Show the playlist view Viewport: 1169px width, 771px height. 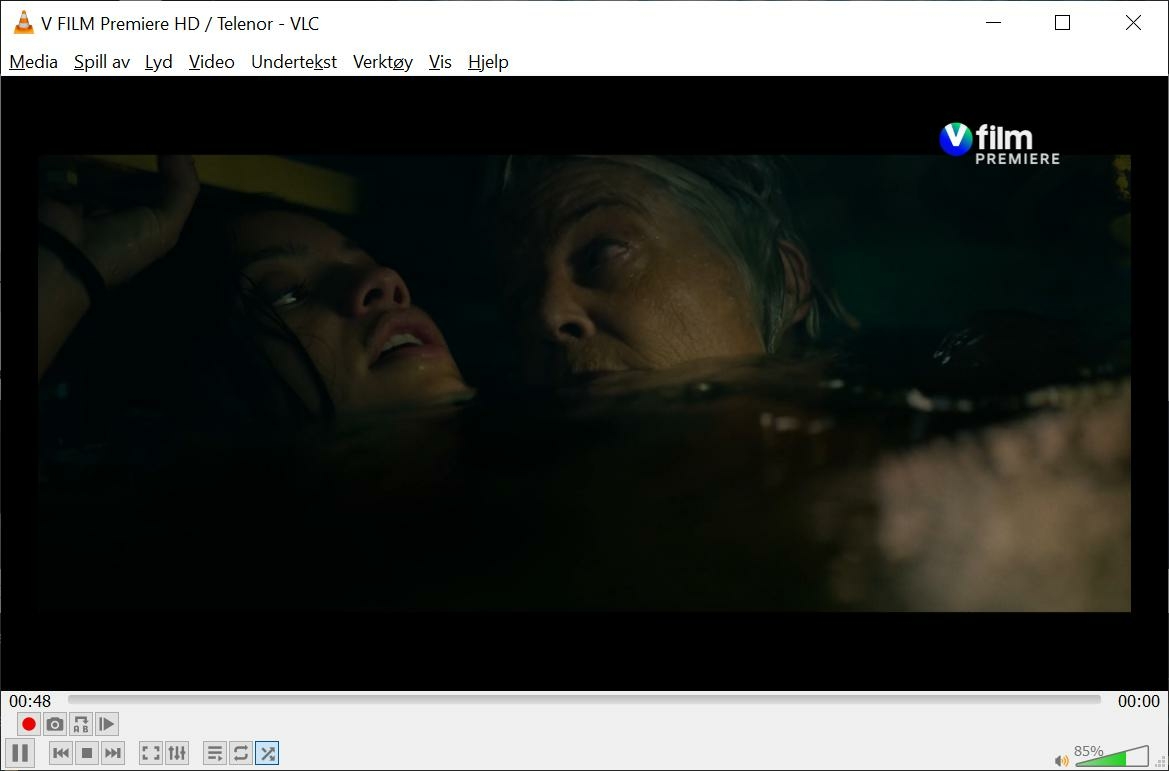(215, 753)
